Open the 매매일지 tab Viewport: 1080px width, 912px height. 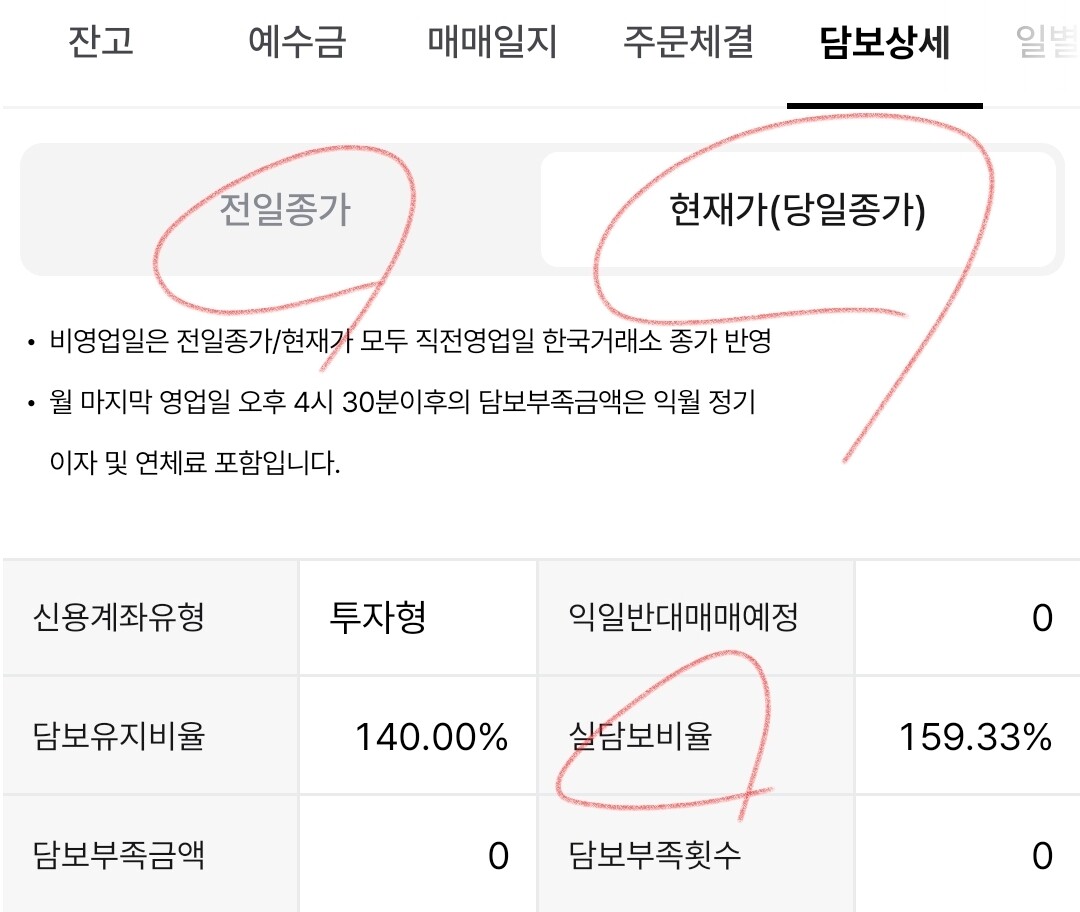[492, 41]
